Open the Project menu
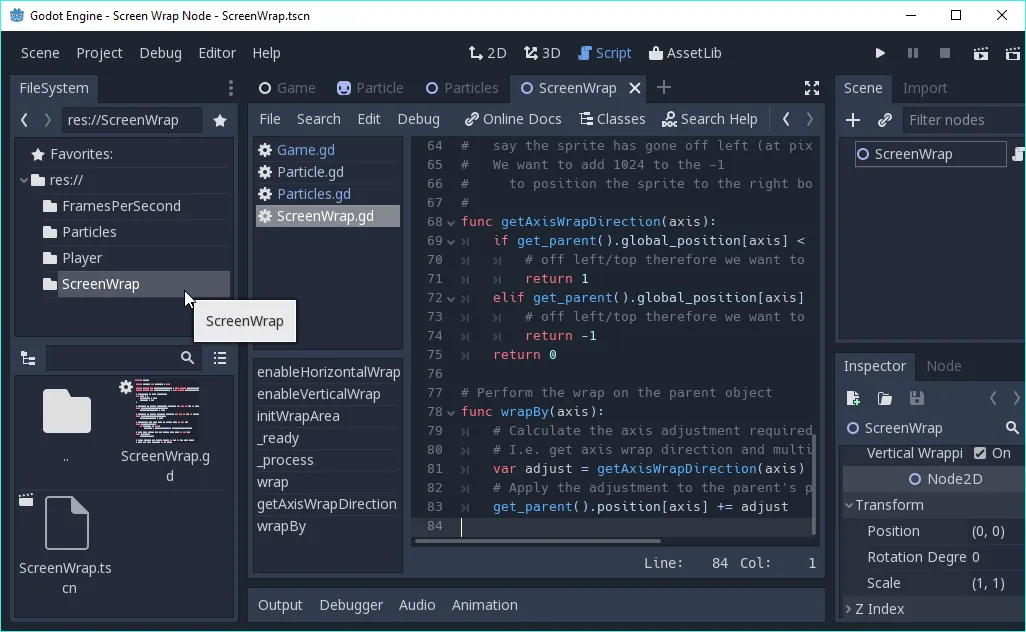The height and width of the screenshot is (632, 1026). (99, 54)
